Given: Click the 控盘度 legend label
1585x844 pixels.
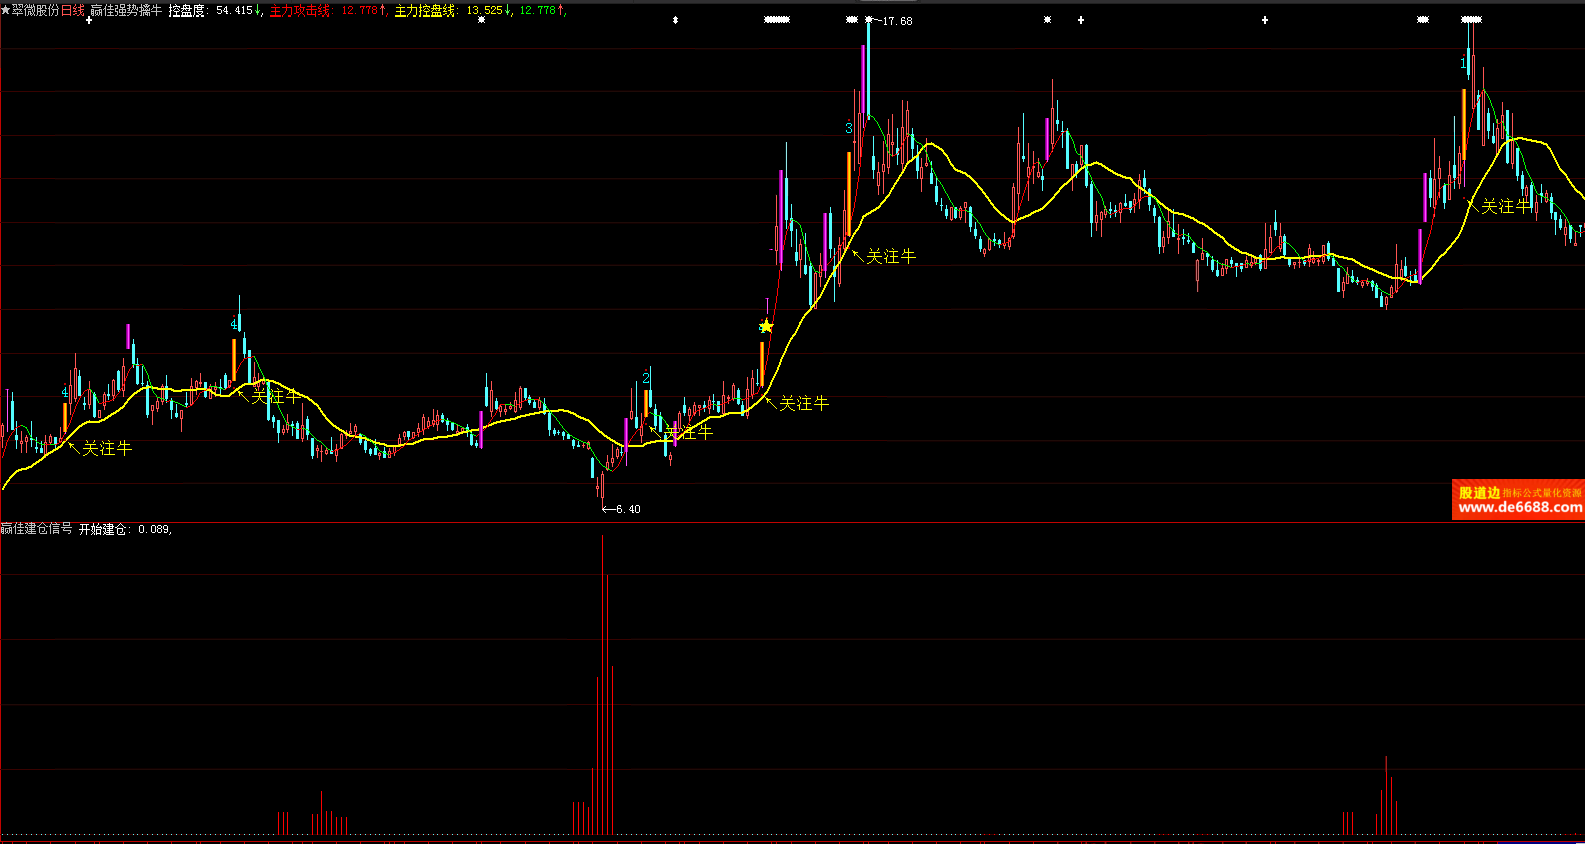Looking at the screenshot, I should pos(186,10).
